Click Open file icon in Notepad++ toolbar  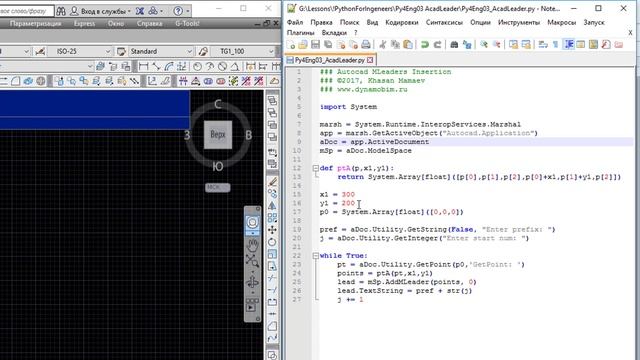pos(303,44)
